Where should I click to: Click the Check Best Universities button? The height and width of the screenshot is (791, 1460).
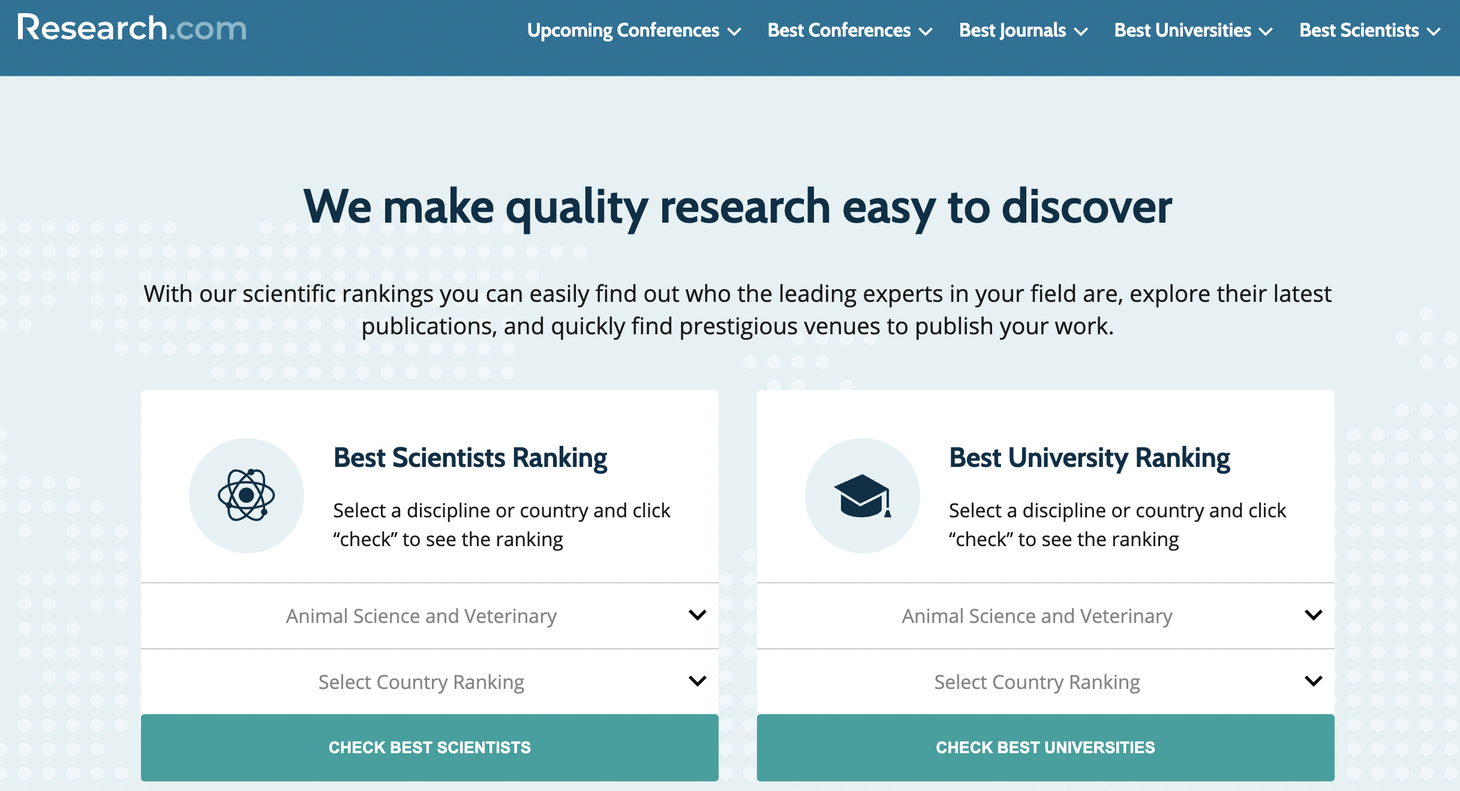[x=1046, y=747]
